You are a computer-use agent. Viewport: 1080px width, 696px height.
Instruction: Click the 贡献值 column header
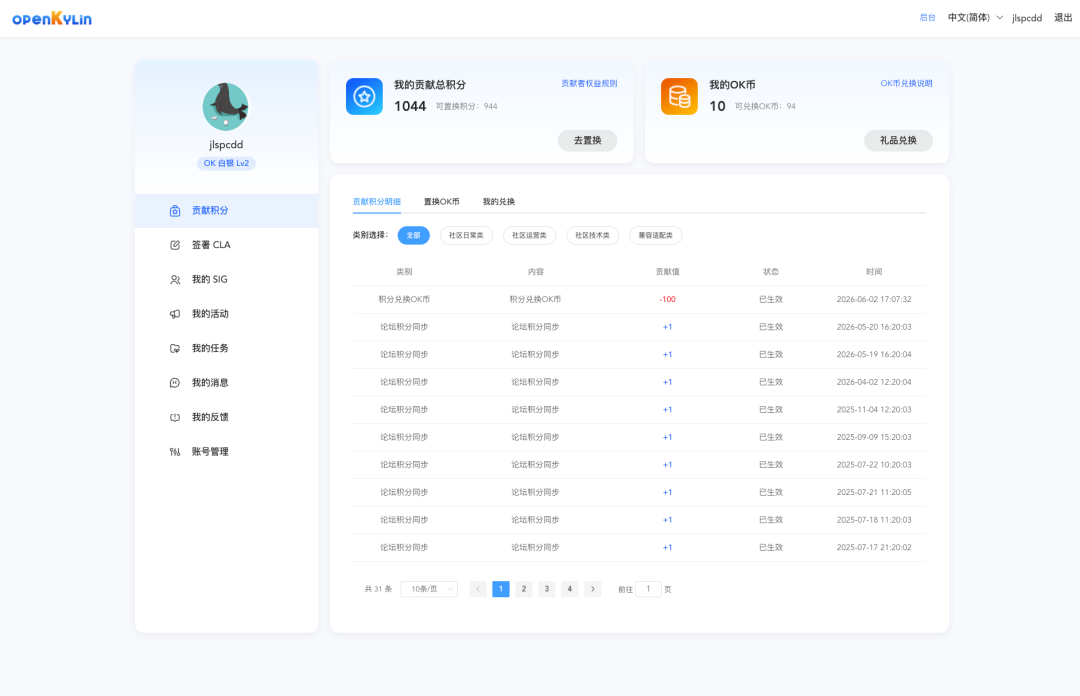[x=667, y=272]
